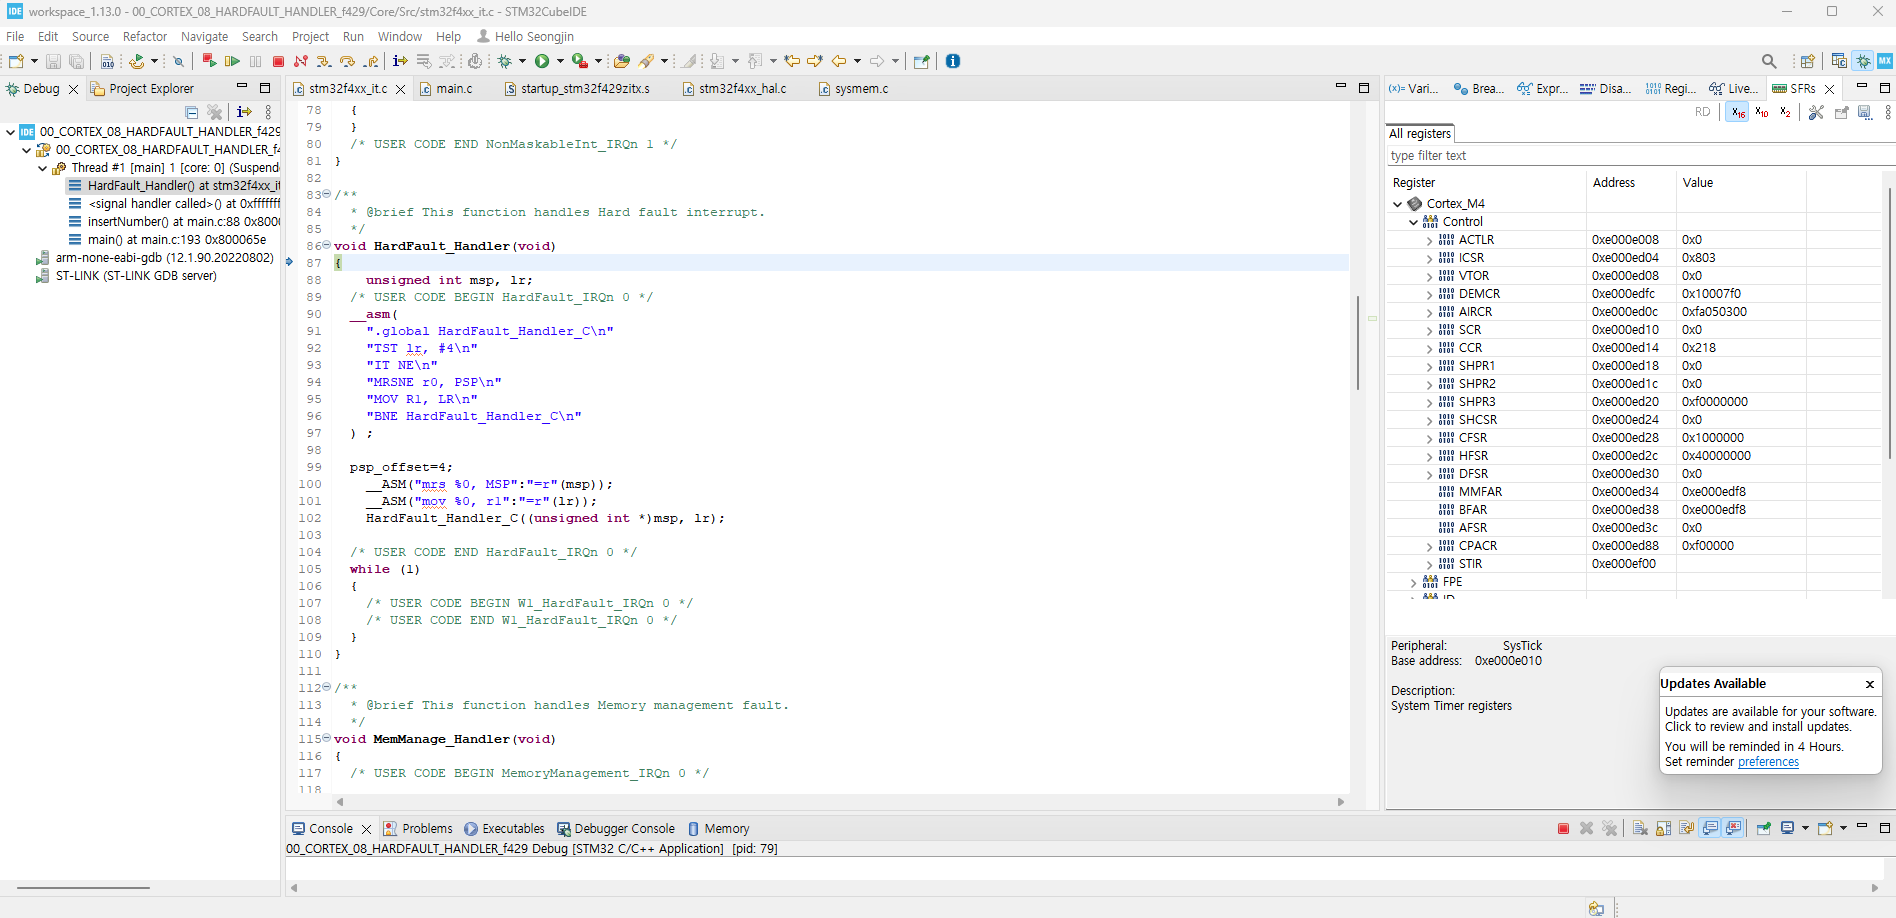Click the Console view red terminate icon
Image resolution: width=1896 pixels, height=918 pixels.
coord(1563,828)
